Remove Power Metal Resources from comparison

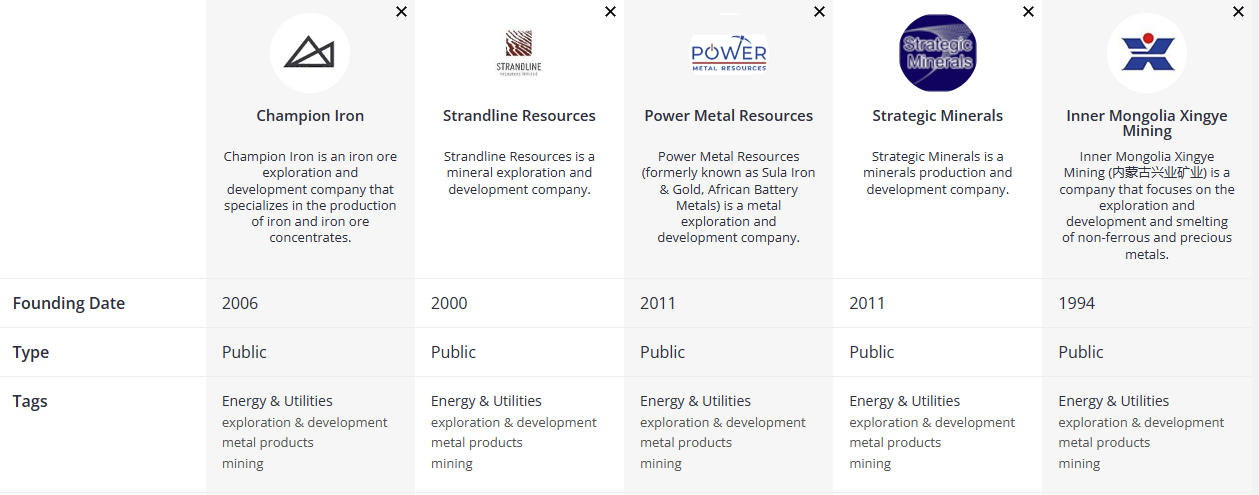[x=819, y=12]
